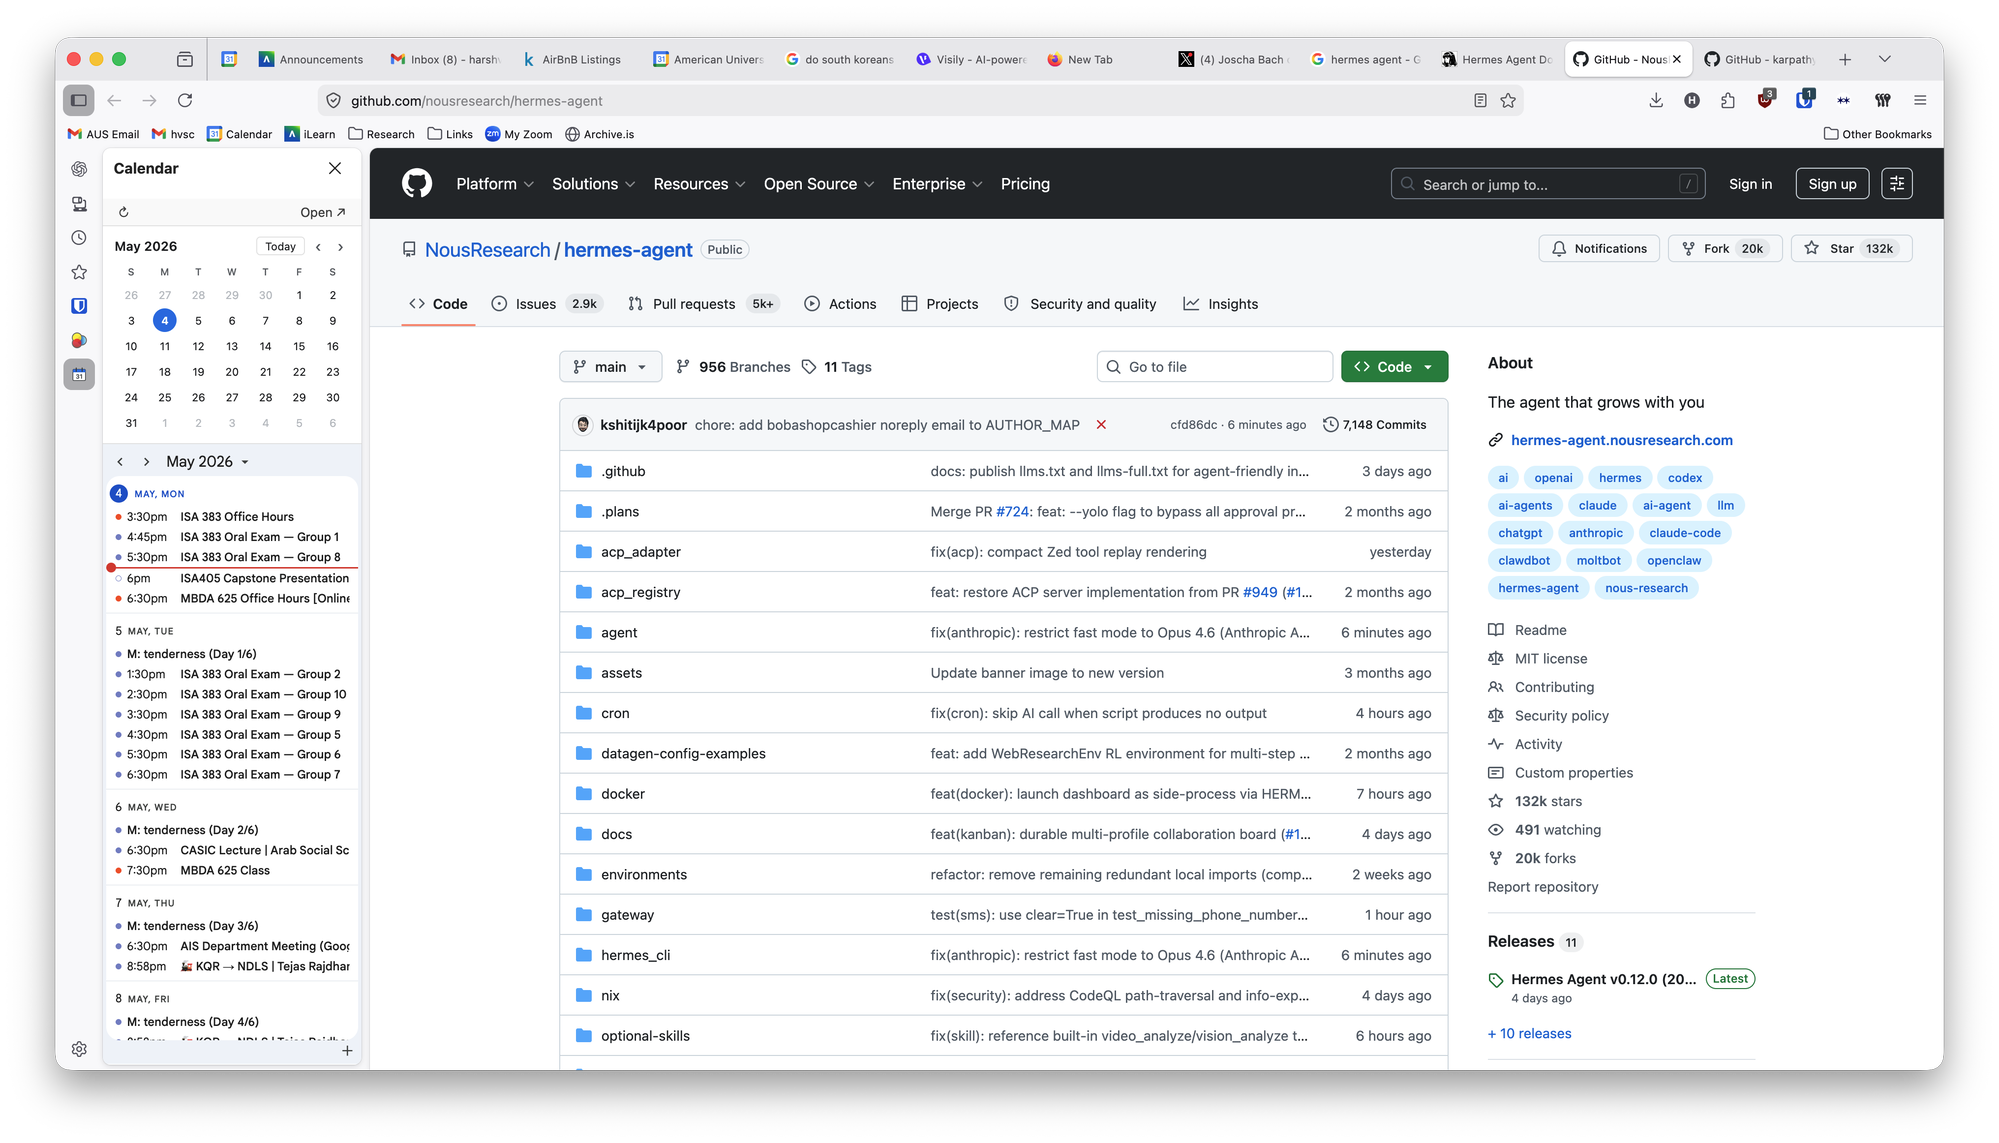The height and width of the screenshot is (1143, 1999).
Task: Add a new calendar event with plus
Action: (x=347, y=1051)
